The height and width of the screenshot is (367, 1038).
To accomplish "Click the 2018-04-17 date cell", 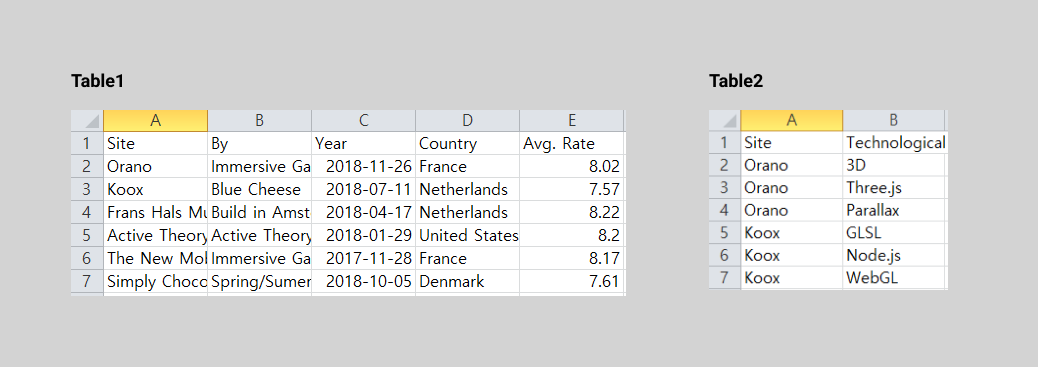I will point(363,213).
